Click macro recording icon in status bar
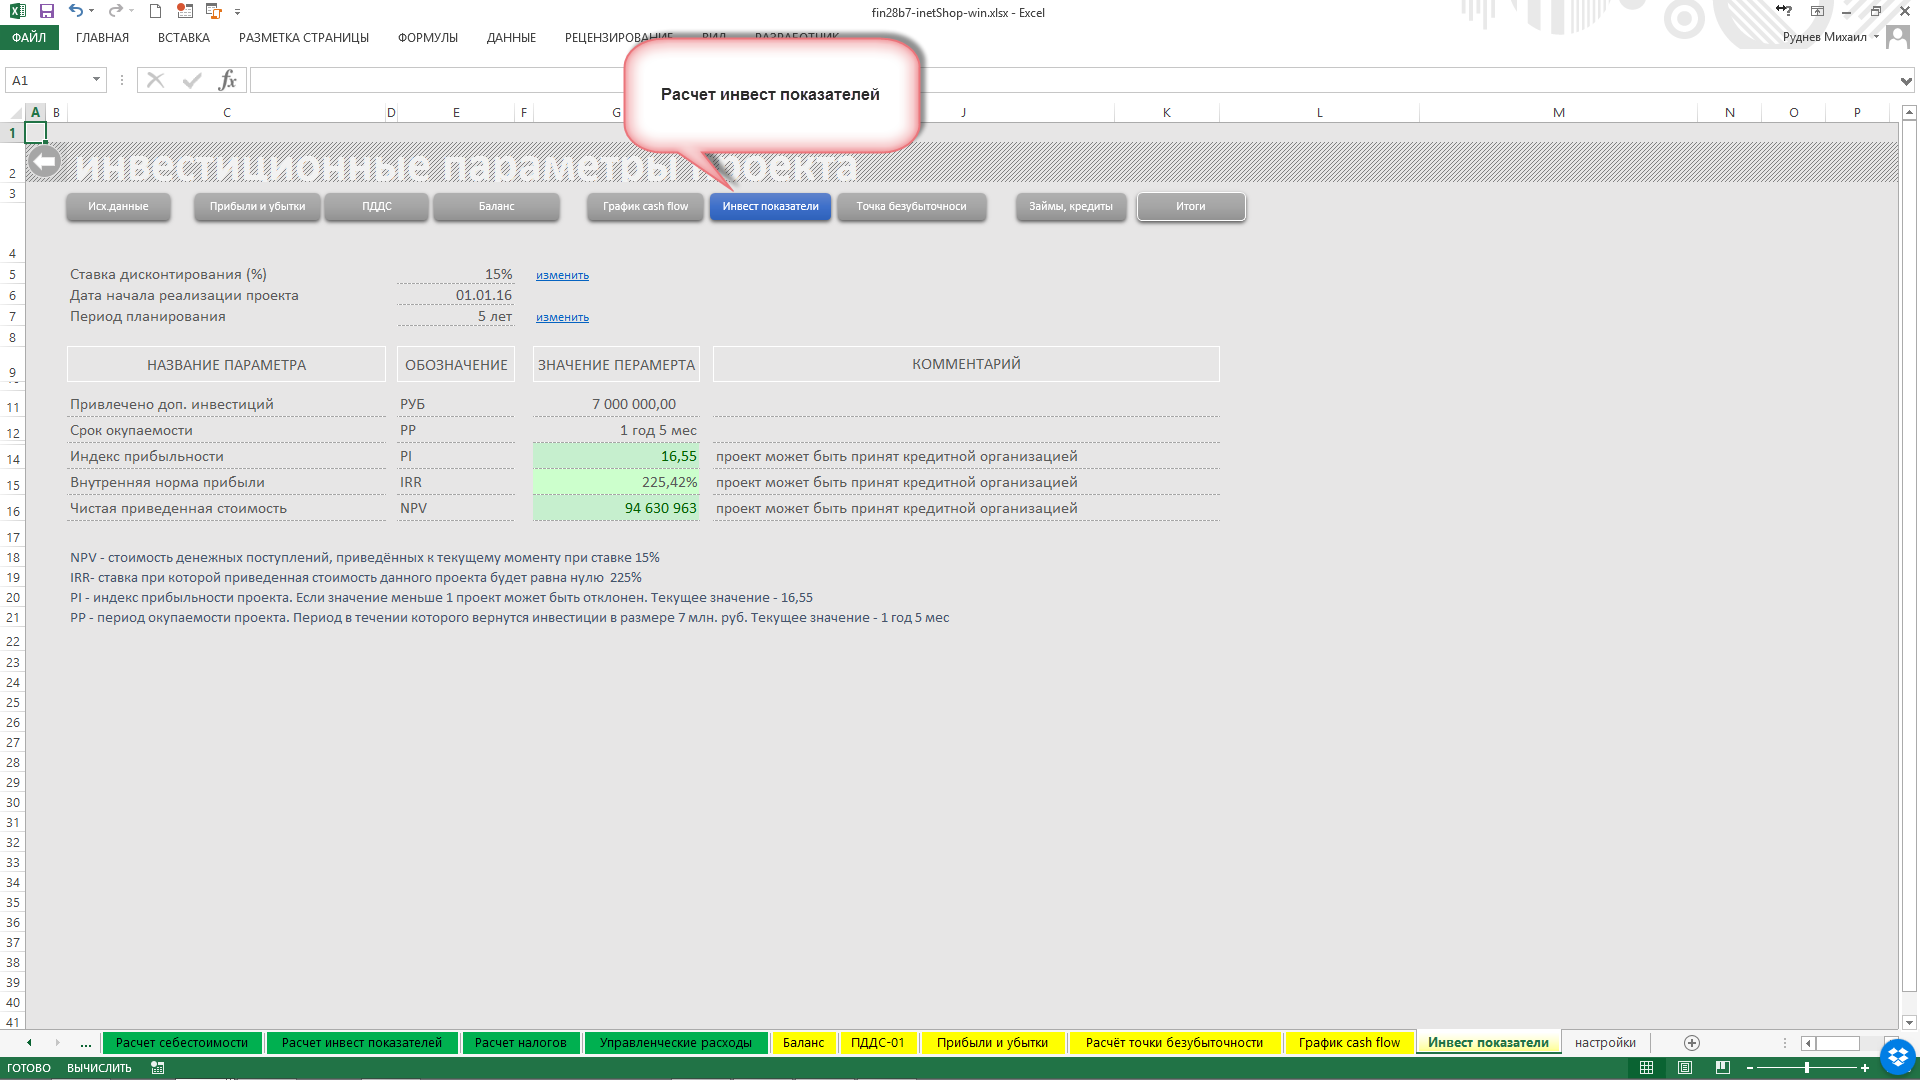Screen dimensions: 1920x1080 point(157,1068)
